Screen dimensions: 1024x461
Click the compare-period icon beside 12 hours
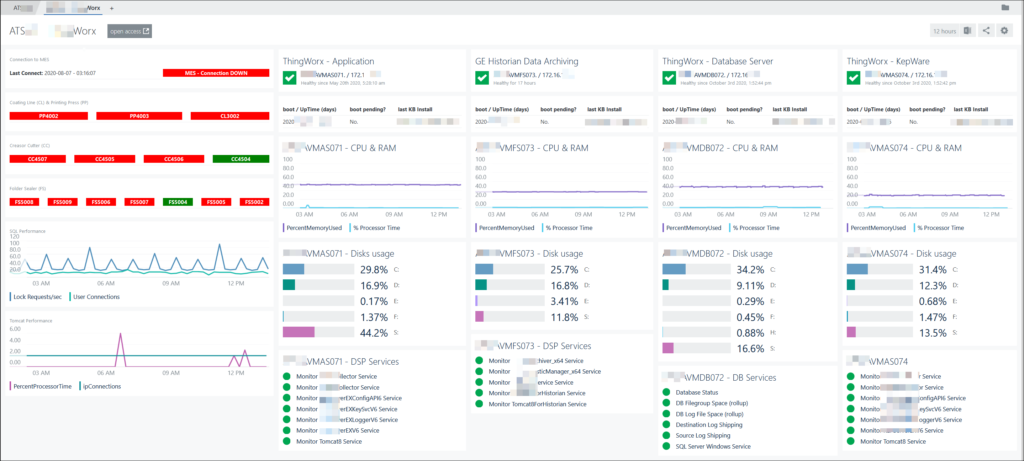point(968,31)
